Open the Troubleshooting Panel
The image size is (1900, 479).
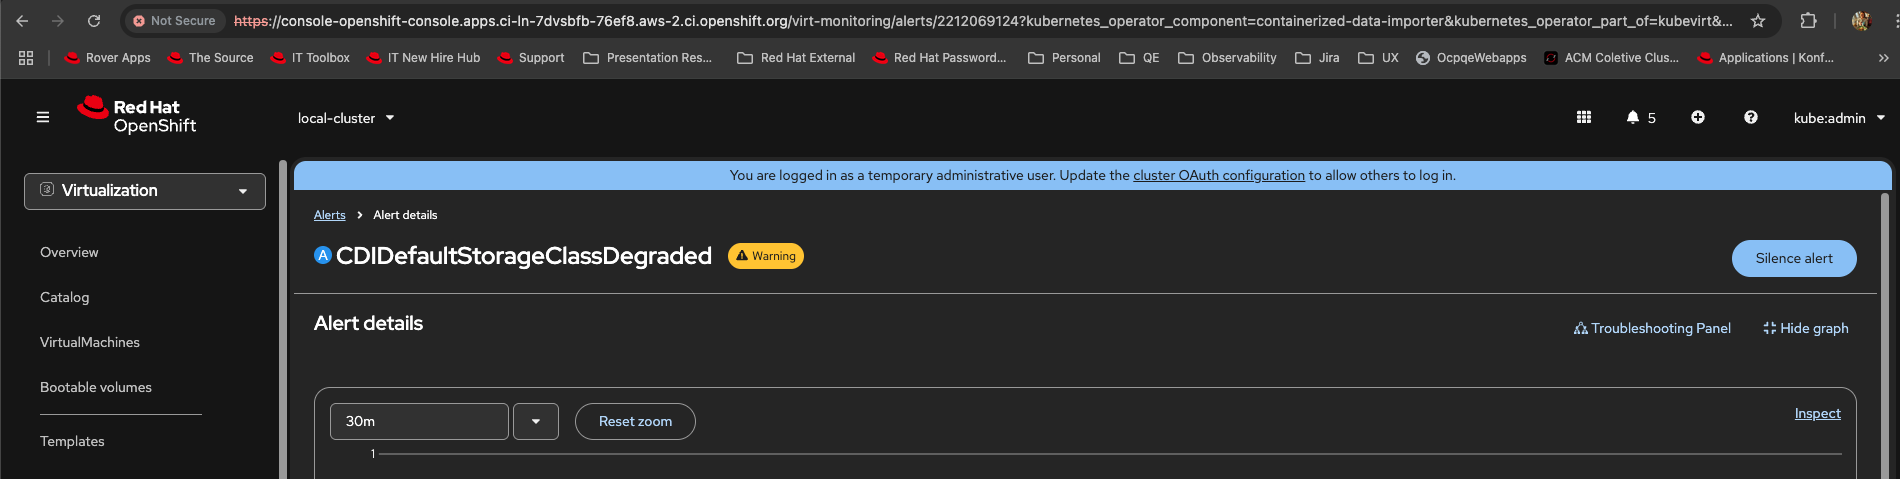click(1652, 328)
